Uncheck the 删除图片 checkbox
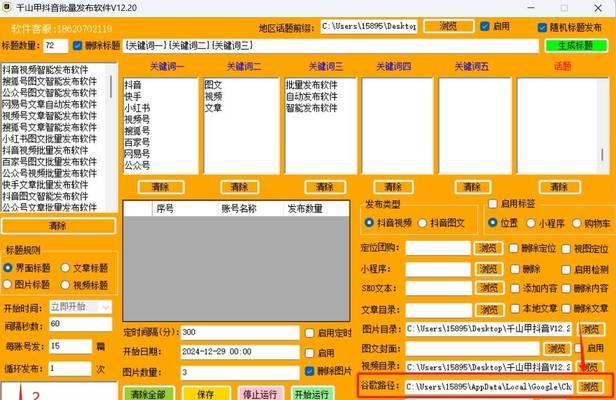The width and height of the screenshot is (616, 400). pyautogui.click(x=310, y=371)
